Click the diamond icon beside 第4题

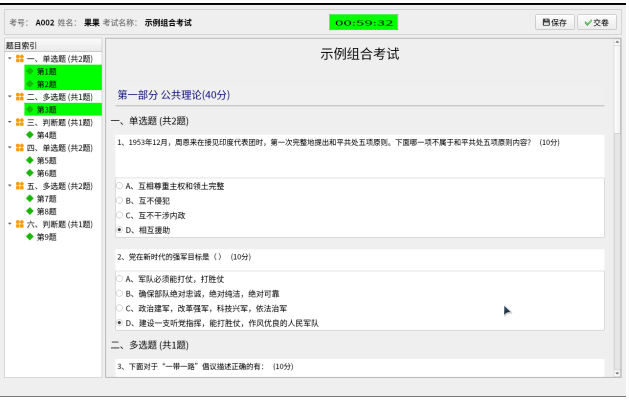[30, 135]
